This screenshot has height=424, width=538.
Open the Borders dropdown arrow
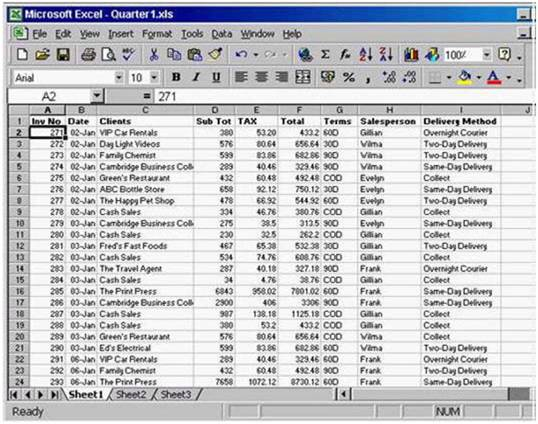(x=449, y=78)
